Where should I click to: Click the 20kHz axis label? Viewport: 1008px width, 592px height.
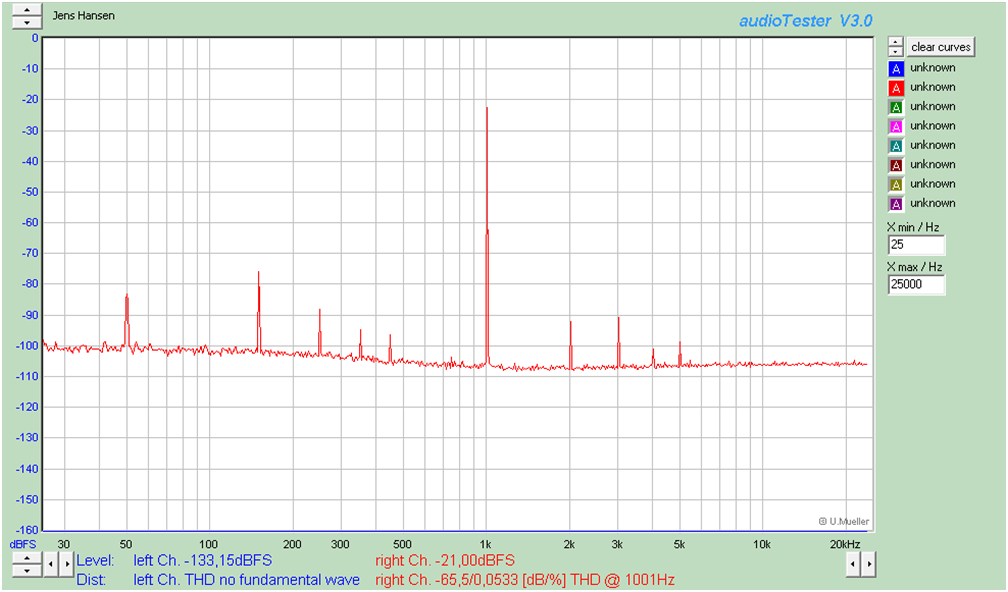tap(845, 544)
